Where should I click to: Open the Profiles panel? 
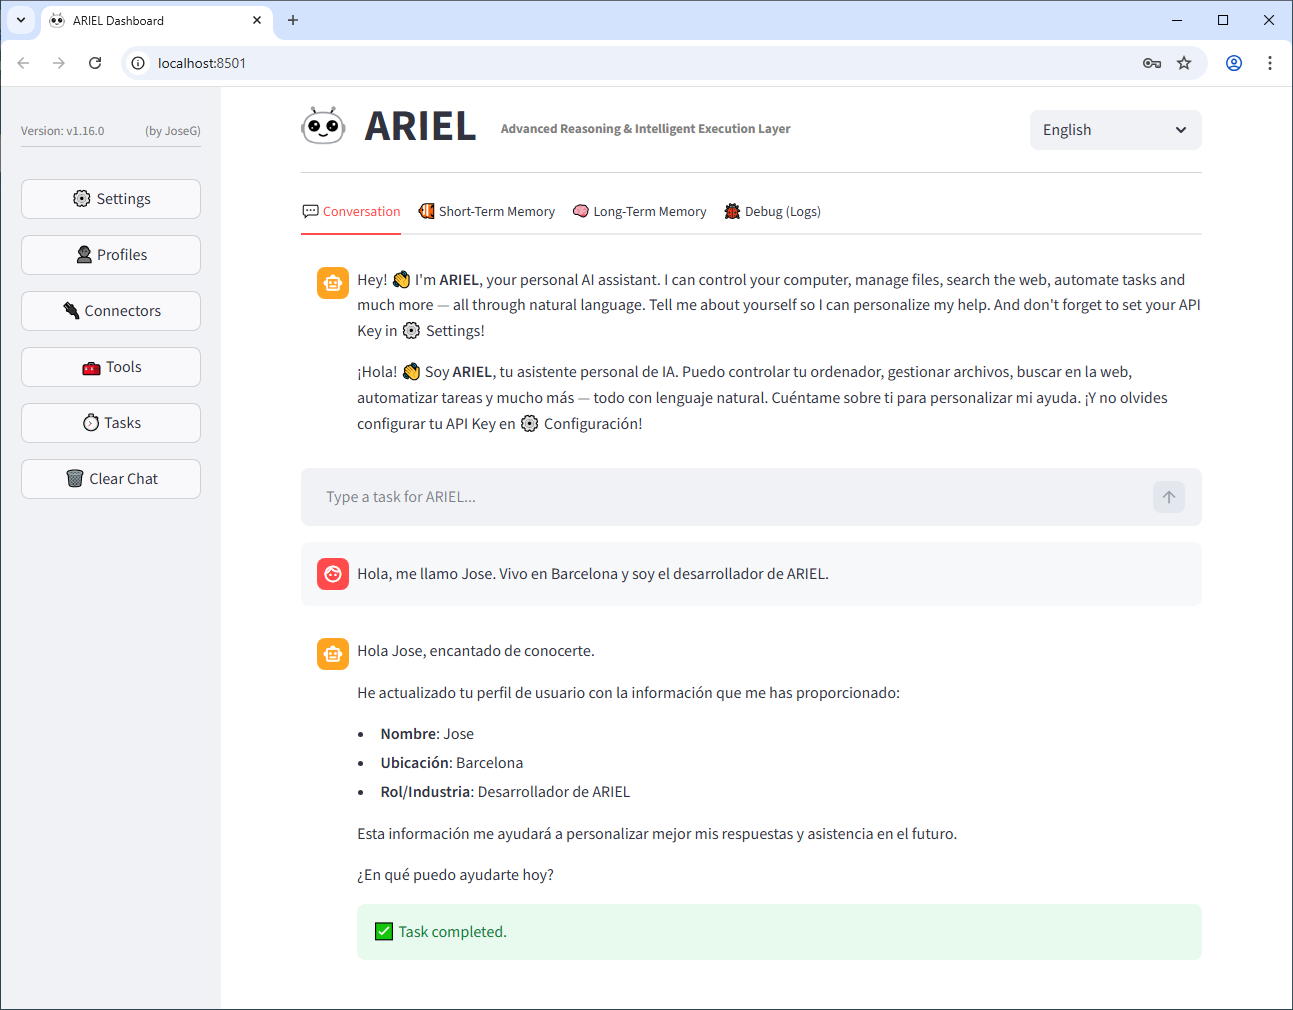(110, 254)
